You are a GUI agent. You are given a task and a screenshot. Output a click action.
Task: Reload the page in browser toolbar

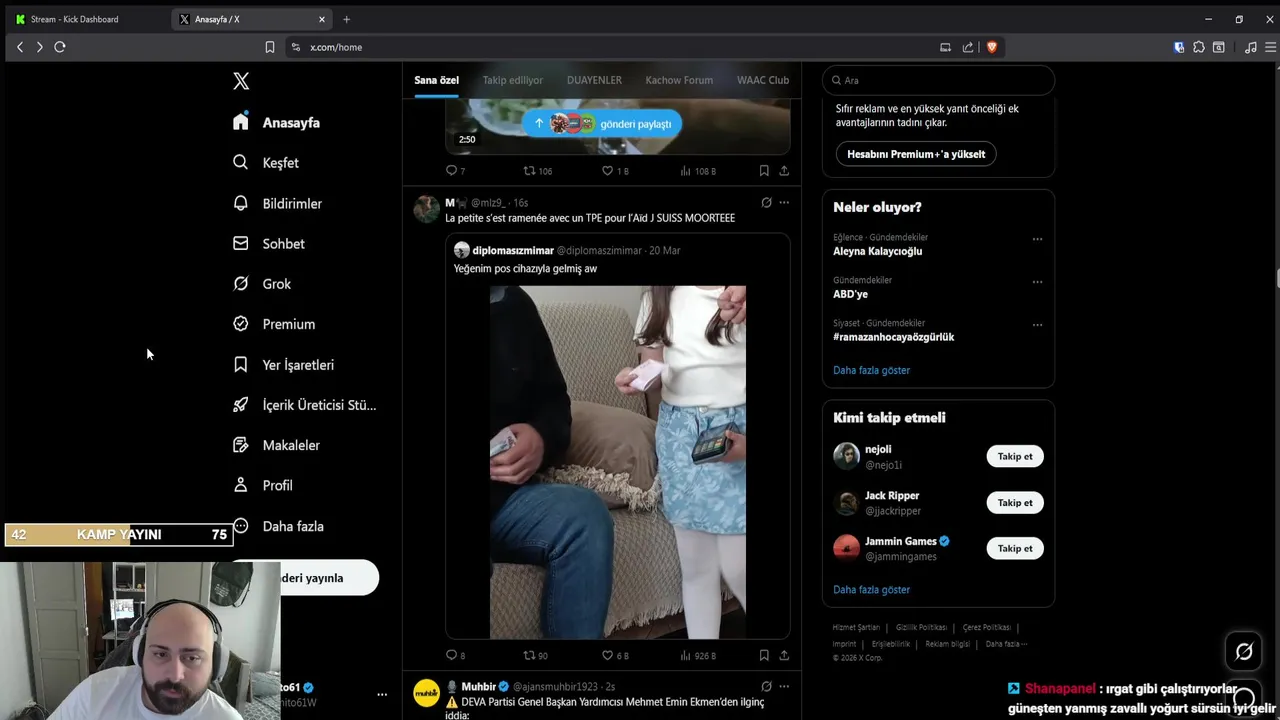(60, 47)
